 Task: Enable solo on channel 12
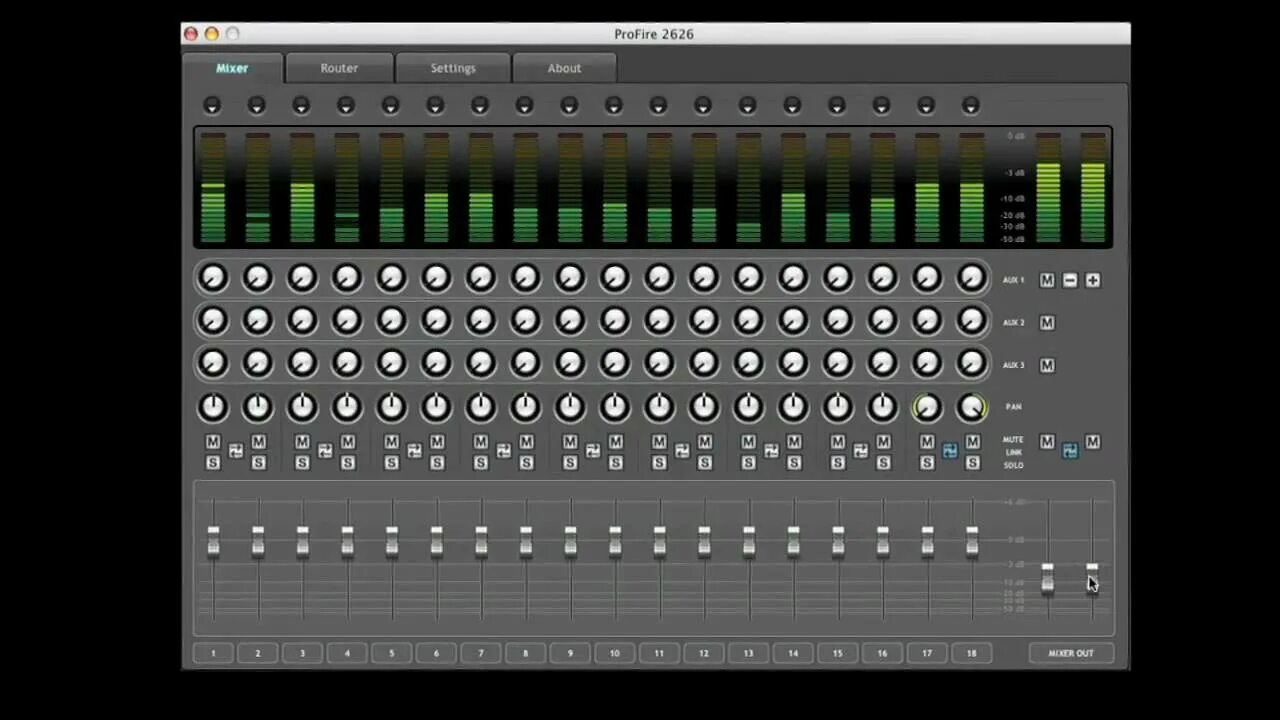coord(703,462)
